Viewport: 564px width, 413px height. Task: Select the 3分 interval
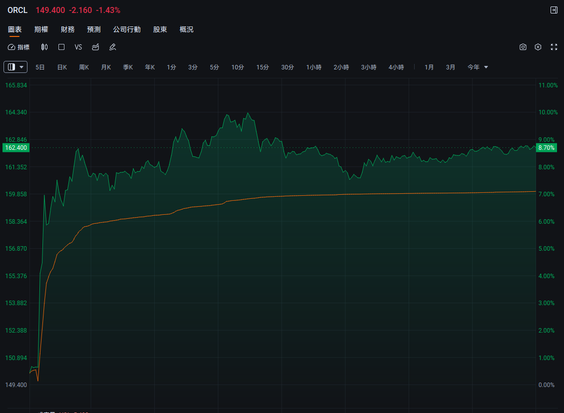(x=192, y=67)
